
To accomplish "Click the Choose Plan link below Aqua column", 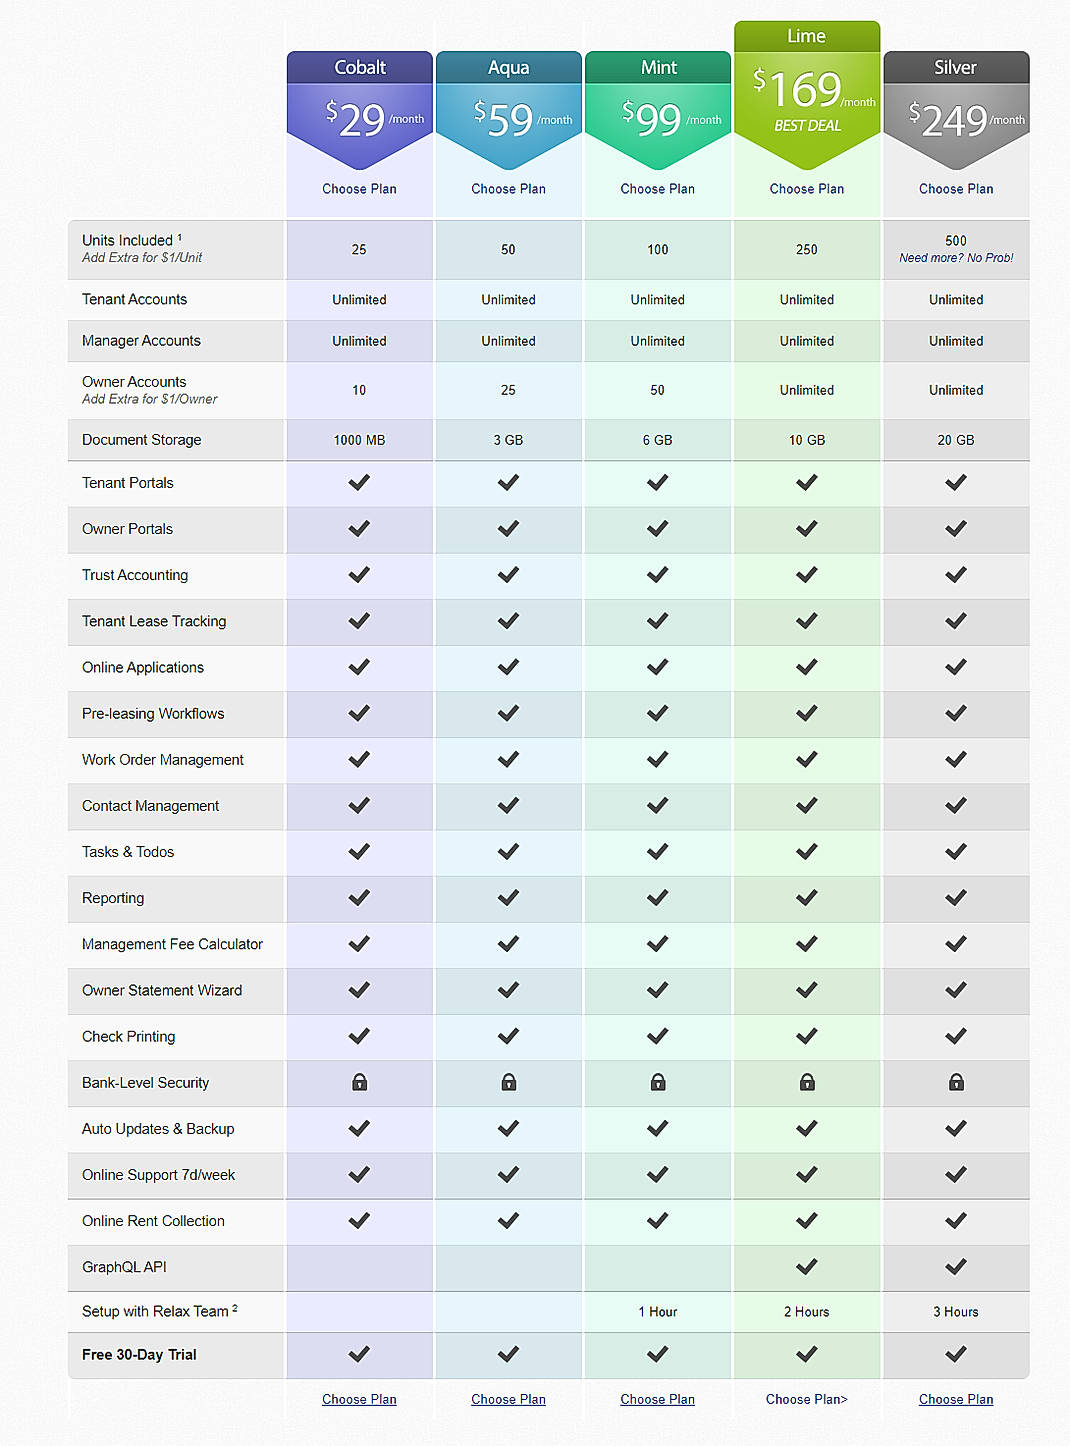I will tap(508, 1399).
